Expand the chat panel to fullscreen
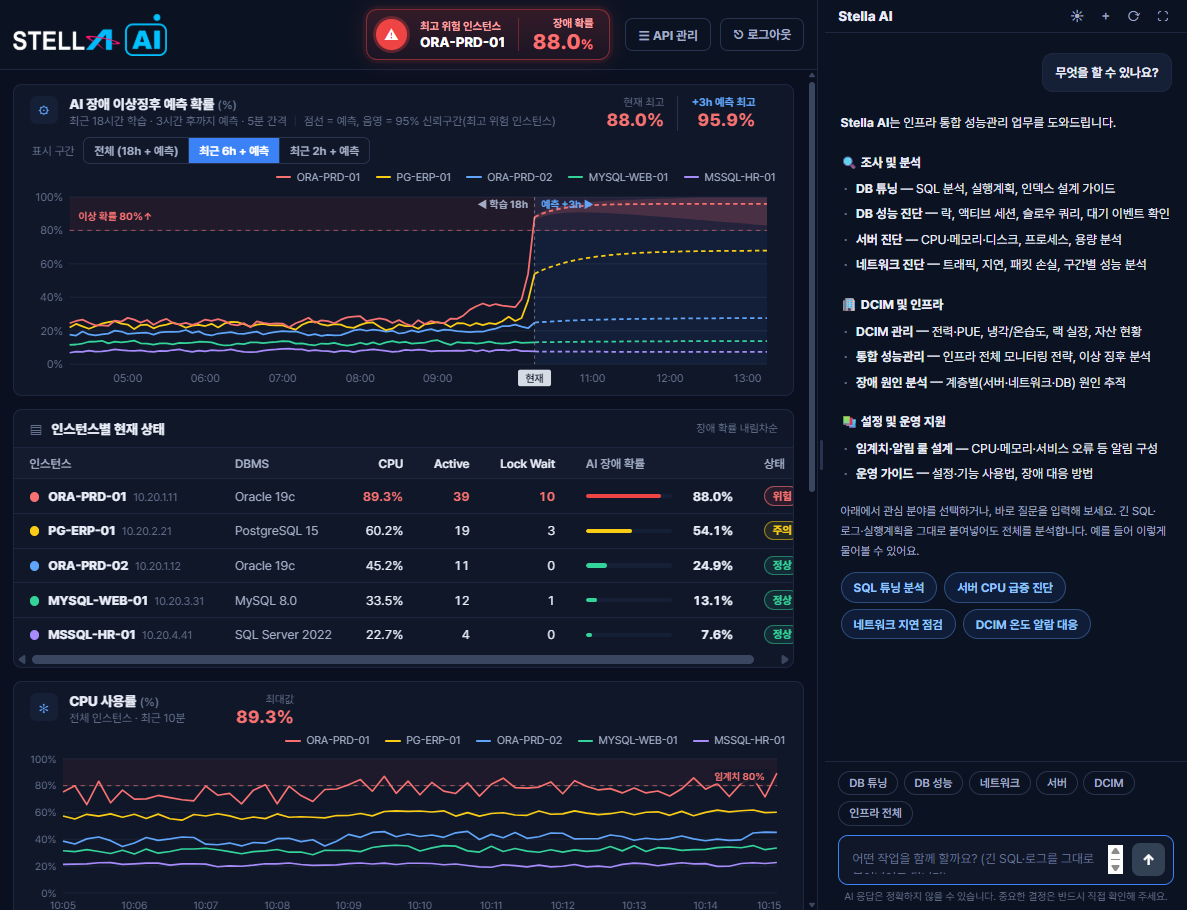This screenshot has height=910, width=1187. [x=1163, y=16]
